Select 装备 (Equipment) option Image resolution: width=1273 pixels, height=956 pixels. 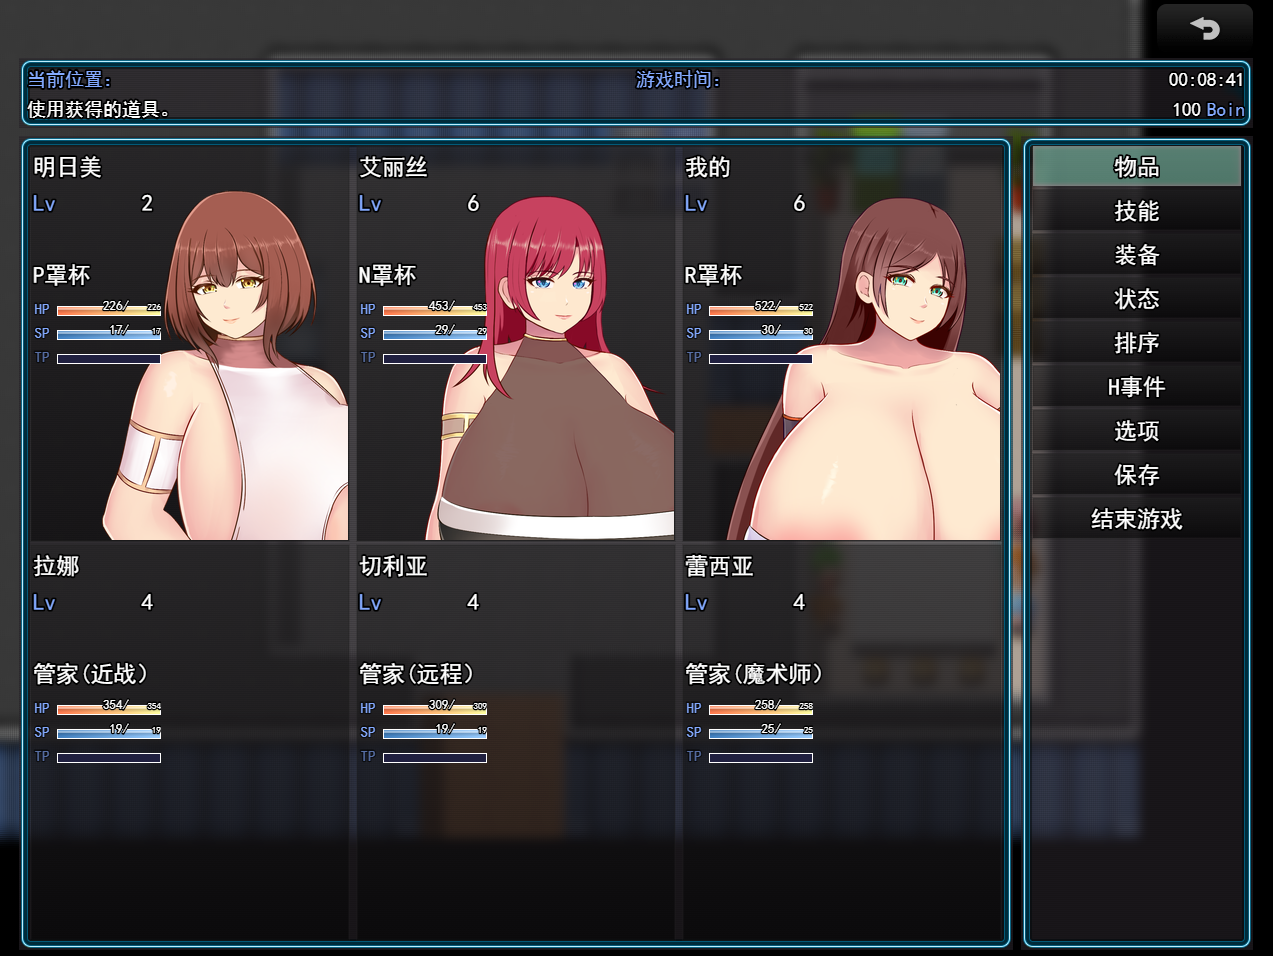tap(1136, 255)
